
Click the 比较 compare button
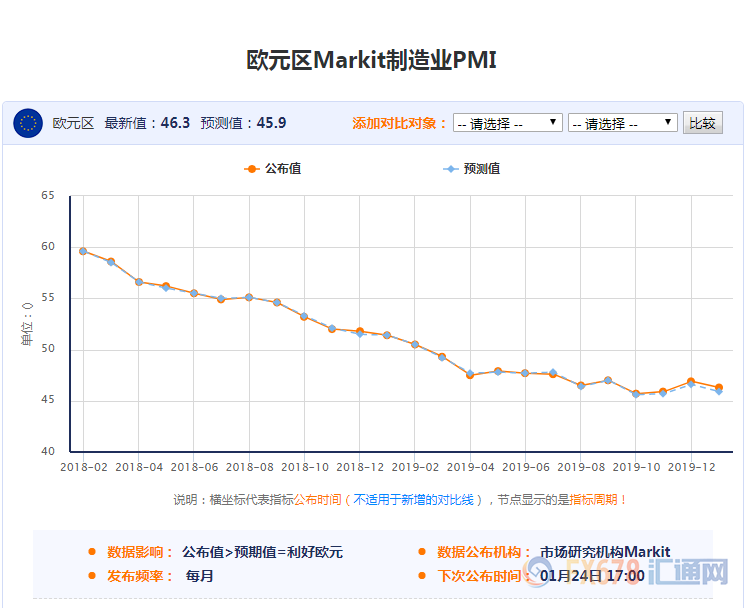pos(703,123)
